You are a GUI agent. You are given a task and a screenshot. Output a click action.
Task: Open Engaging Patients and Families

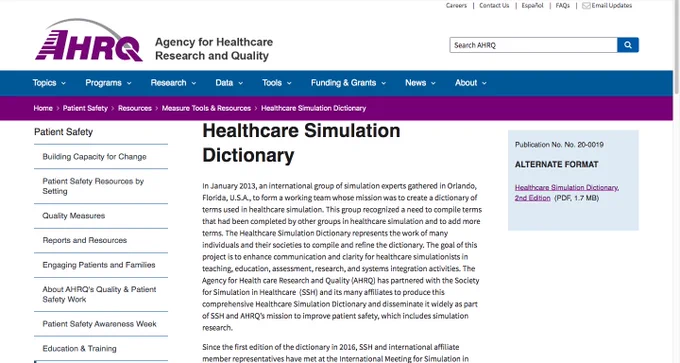click(99, 265)
